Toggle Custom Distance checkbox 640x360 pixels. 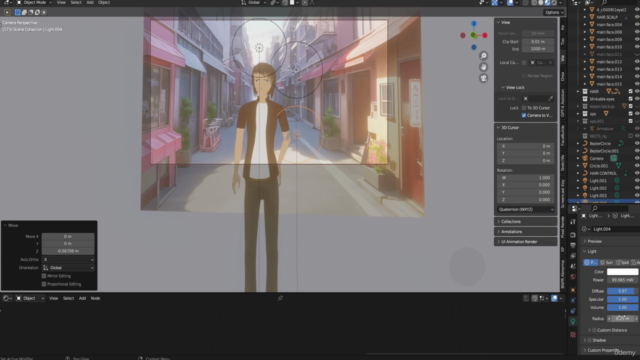594,330
